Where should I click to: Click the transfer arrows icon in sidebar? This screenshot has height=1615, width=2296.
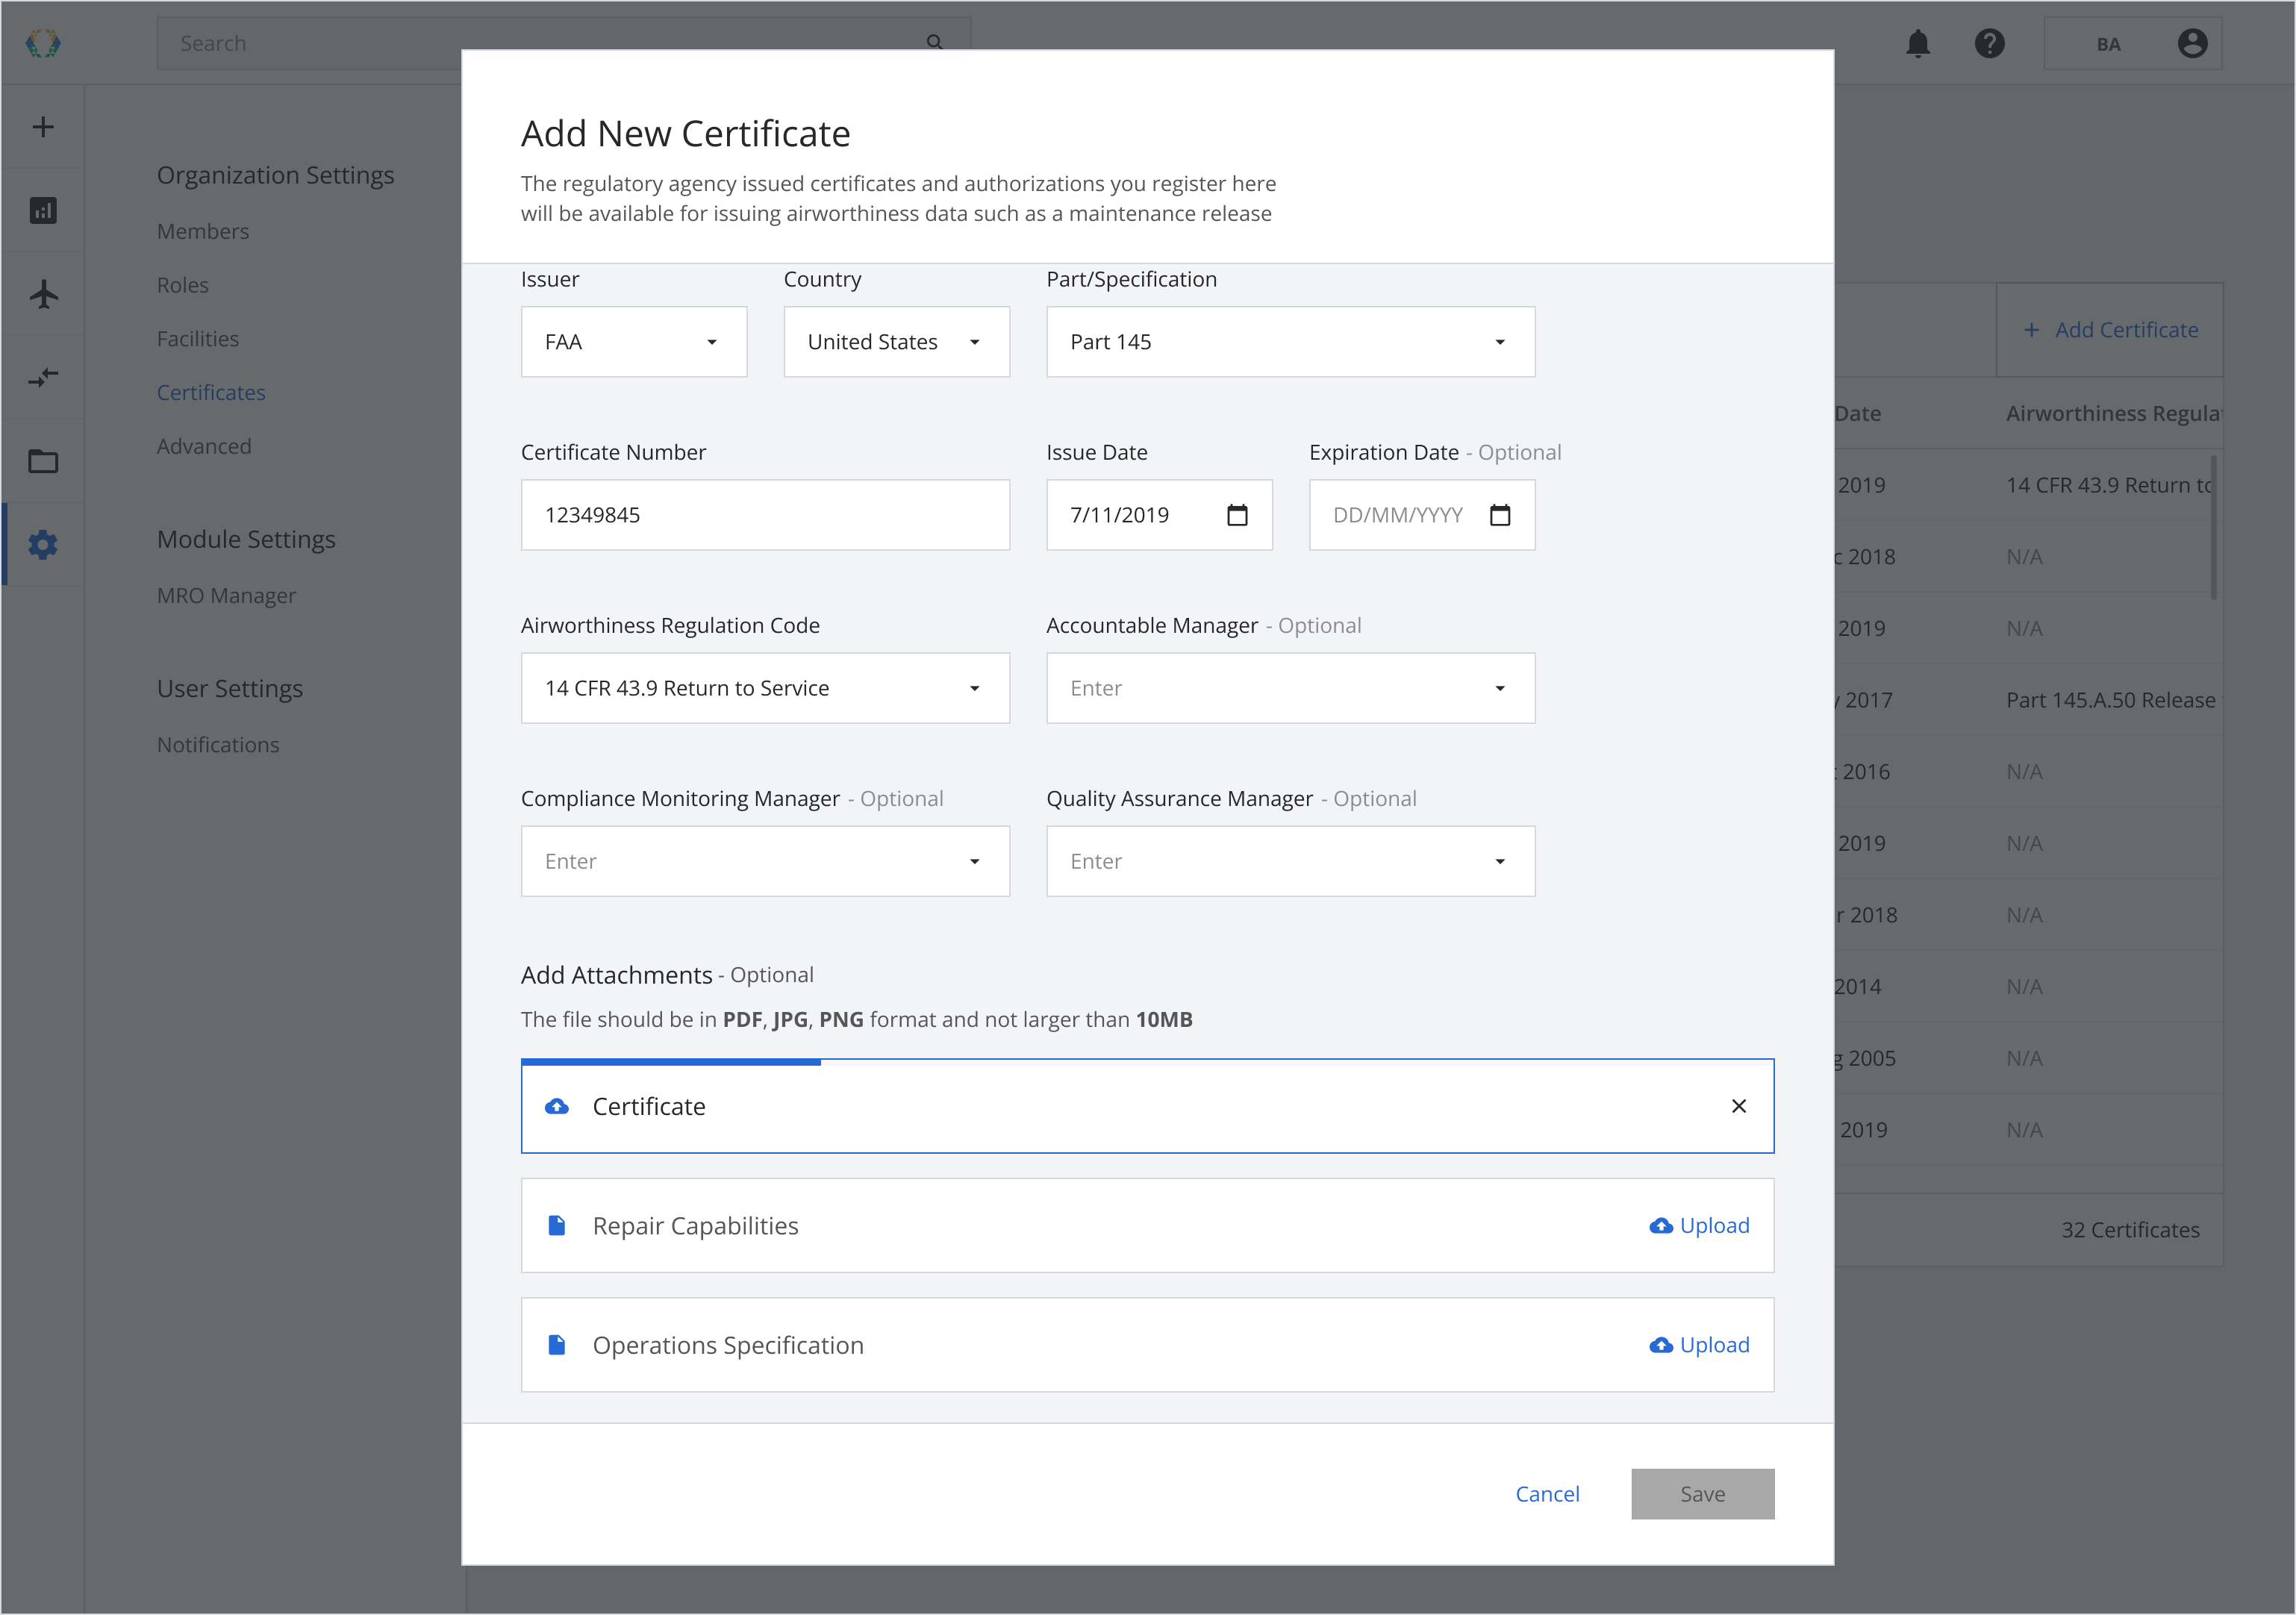coord(43,377)
